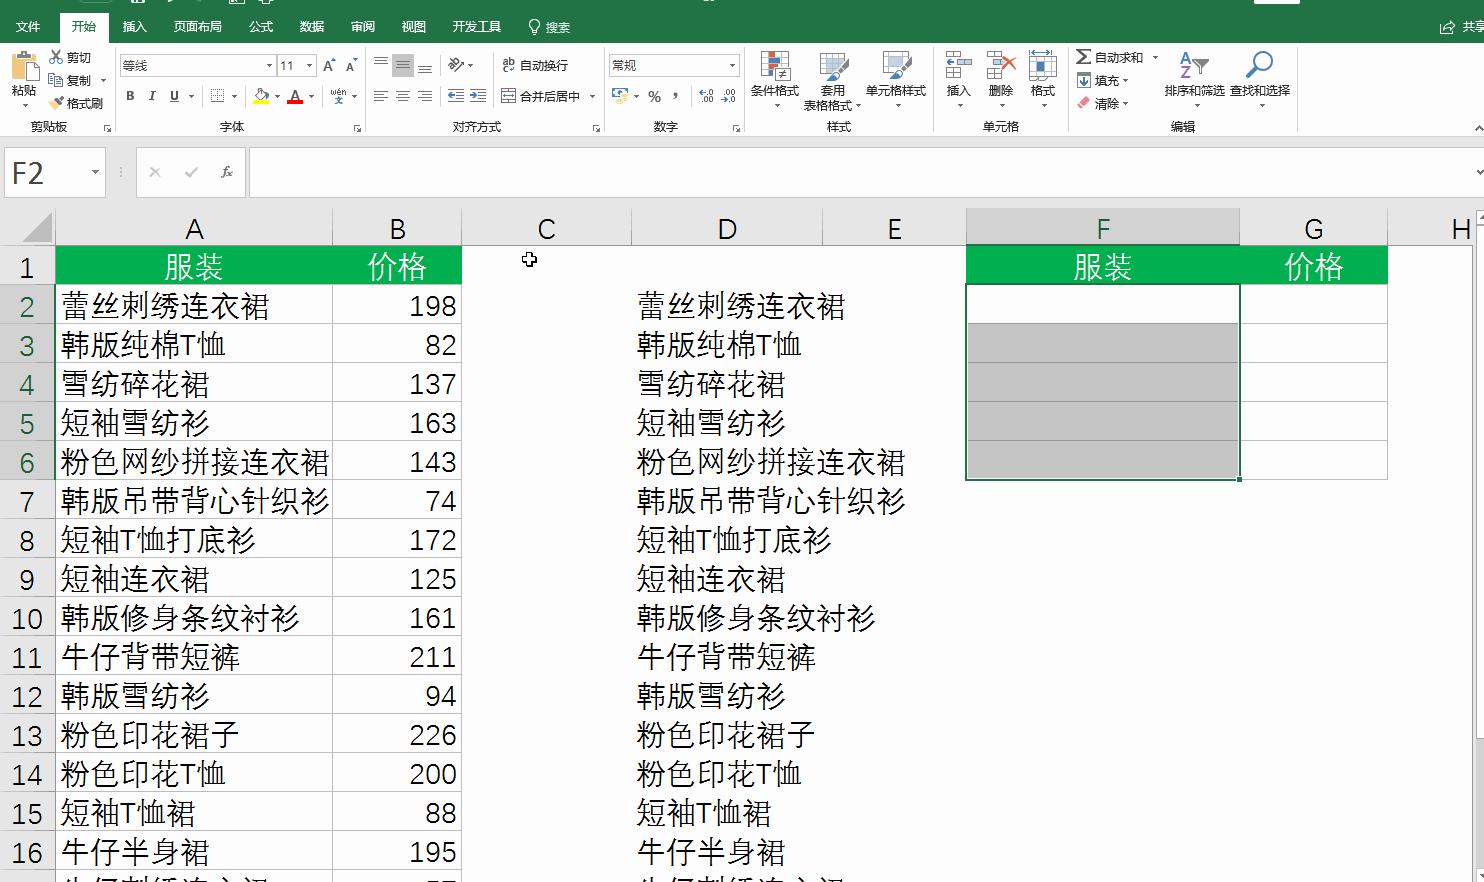Open the font name dropdown

(x=268, y=64)
